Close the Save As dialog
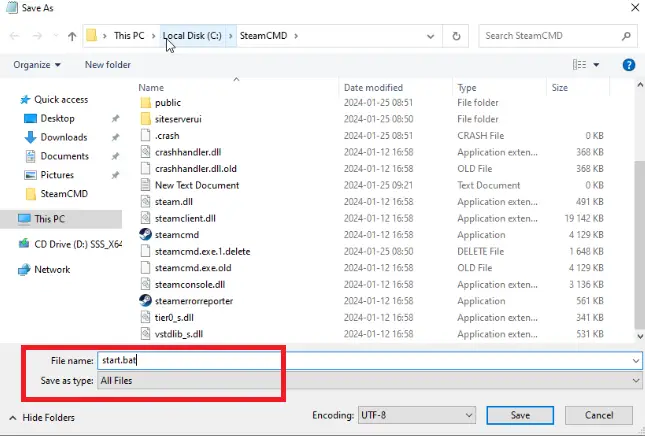This screenshot has width=645, height=437. (635, 7)
